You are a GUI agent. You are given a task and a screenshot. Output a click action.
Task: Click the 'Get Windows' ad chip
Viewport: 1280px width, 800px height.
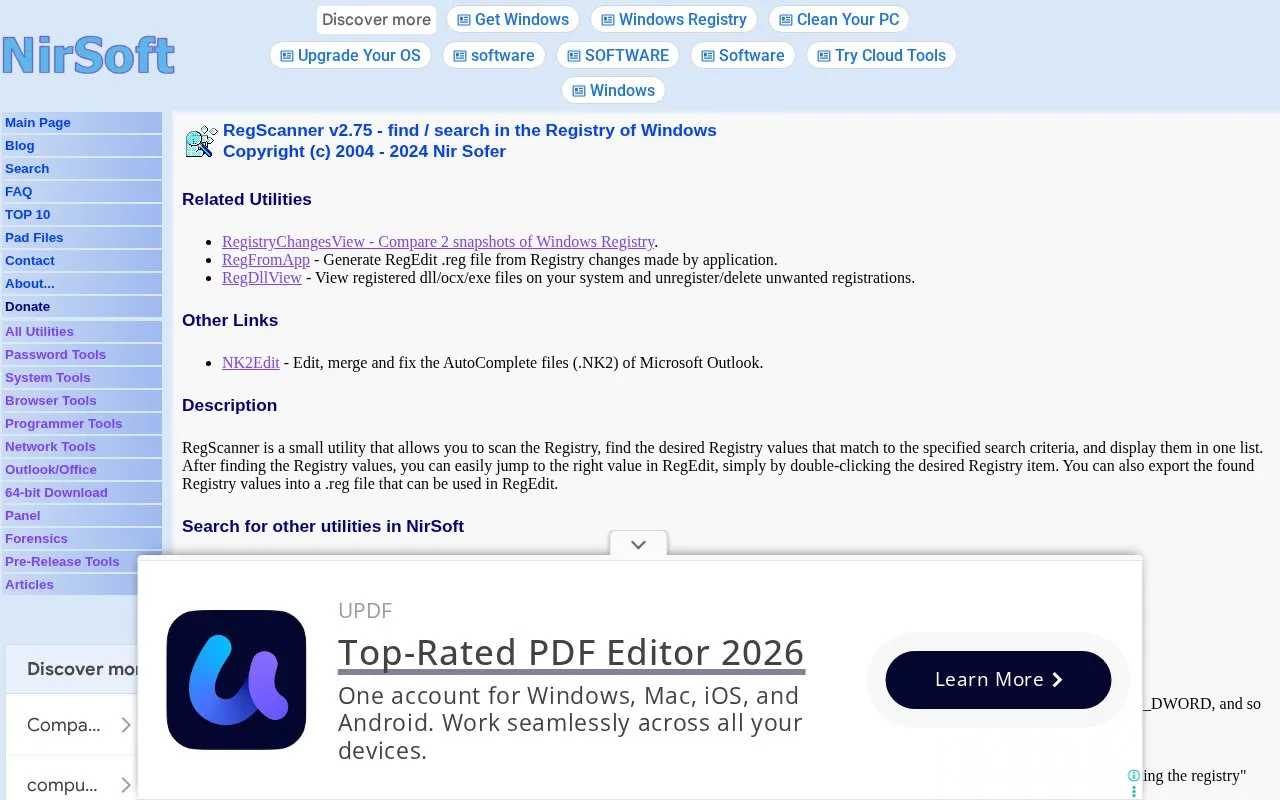coord(513,19)
